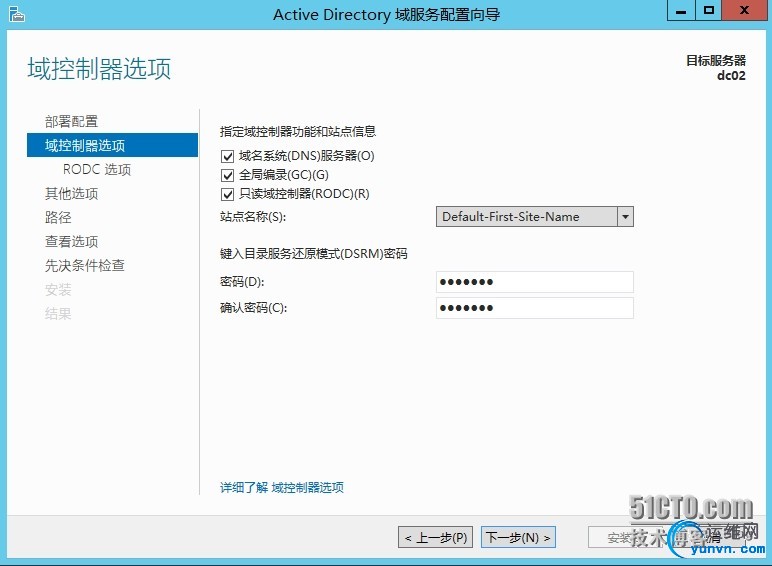Open 其他选项 step in sidebar

[x=71, y=193]
